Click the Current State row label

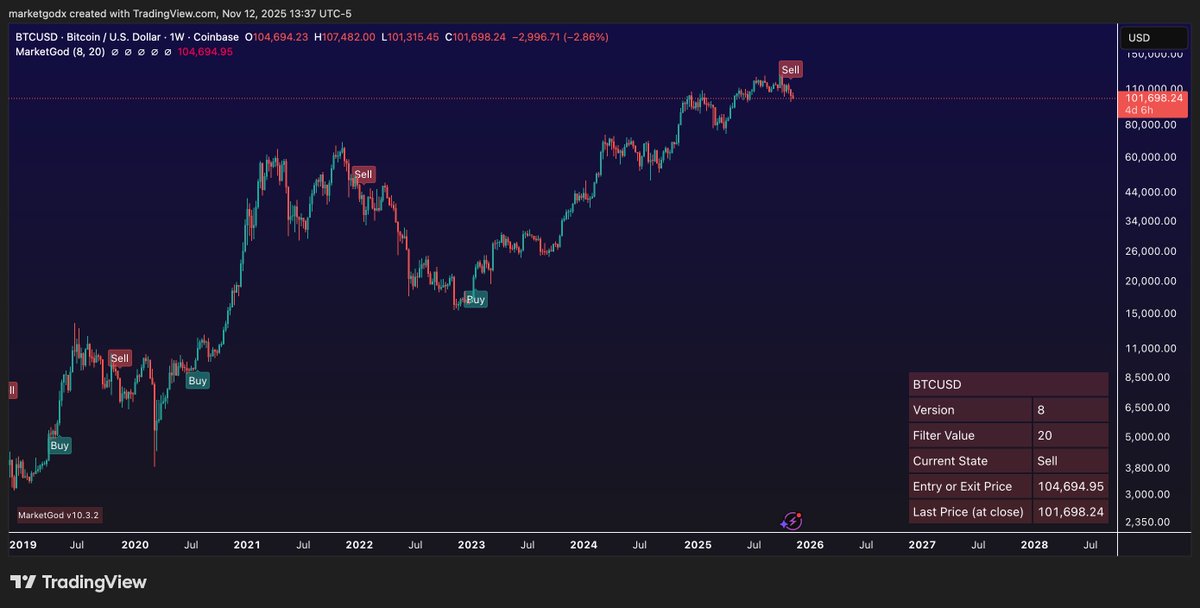click(970, 461)
